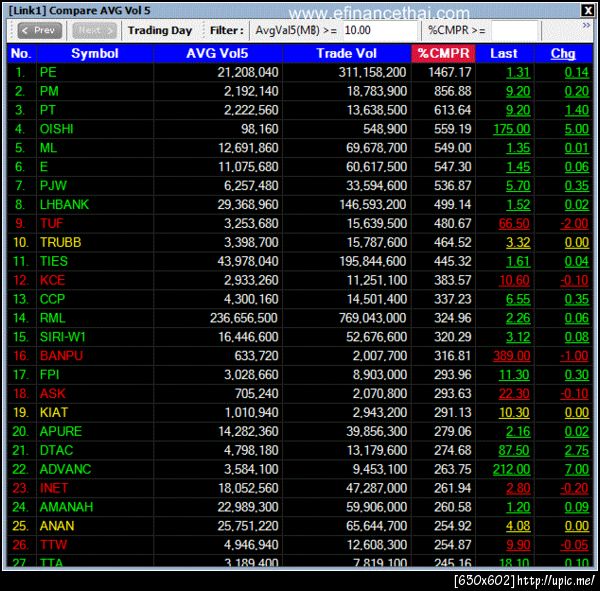Click last price 87.50 for DTAC
The height and width of the screenshot is (591, 600).
tap(514, 451)
